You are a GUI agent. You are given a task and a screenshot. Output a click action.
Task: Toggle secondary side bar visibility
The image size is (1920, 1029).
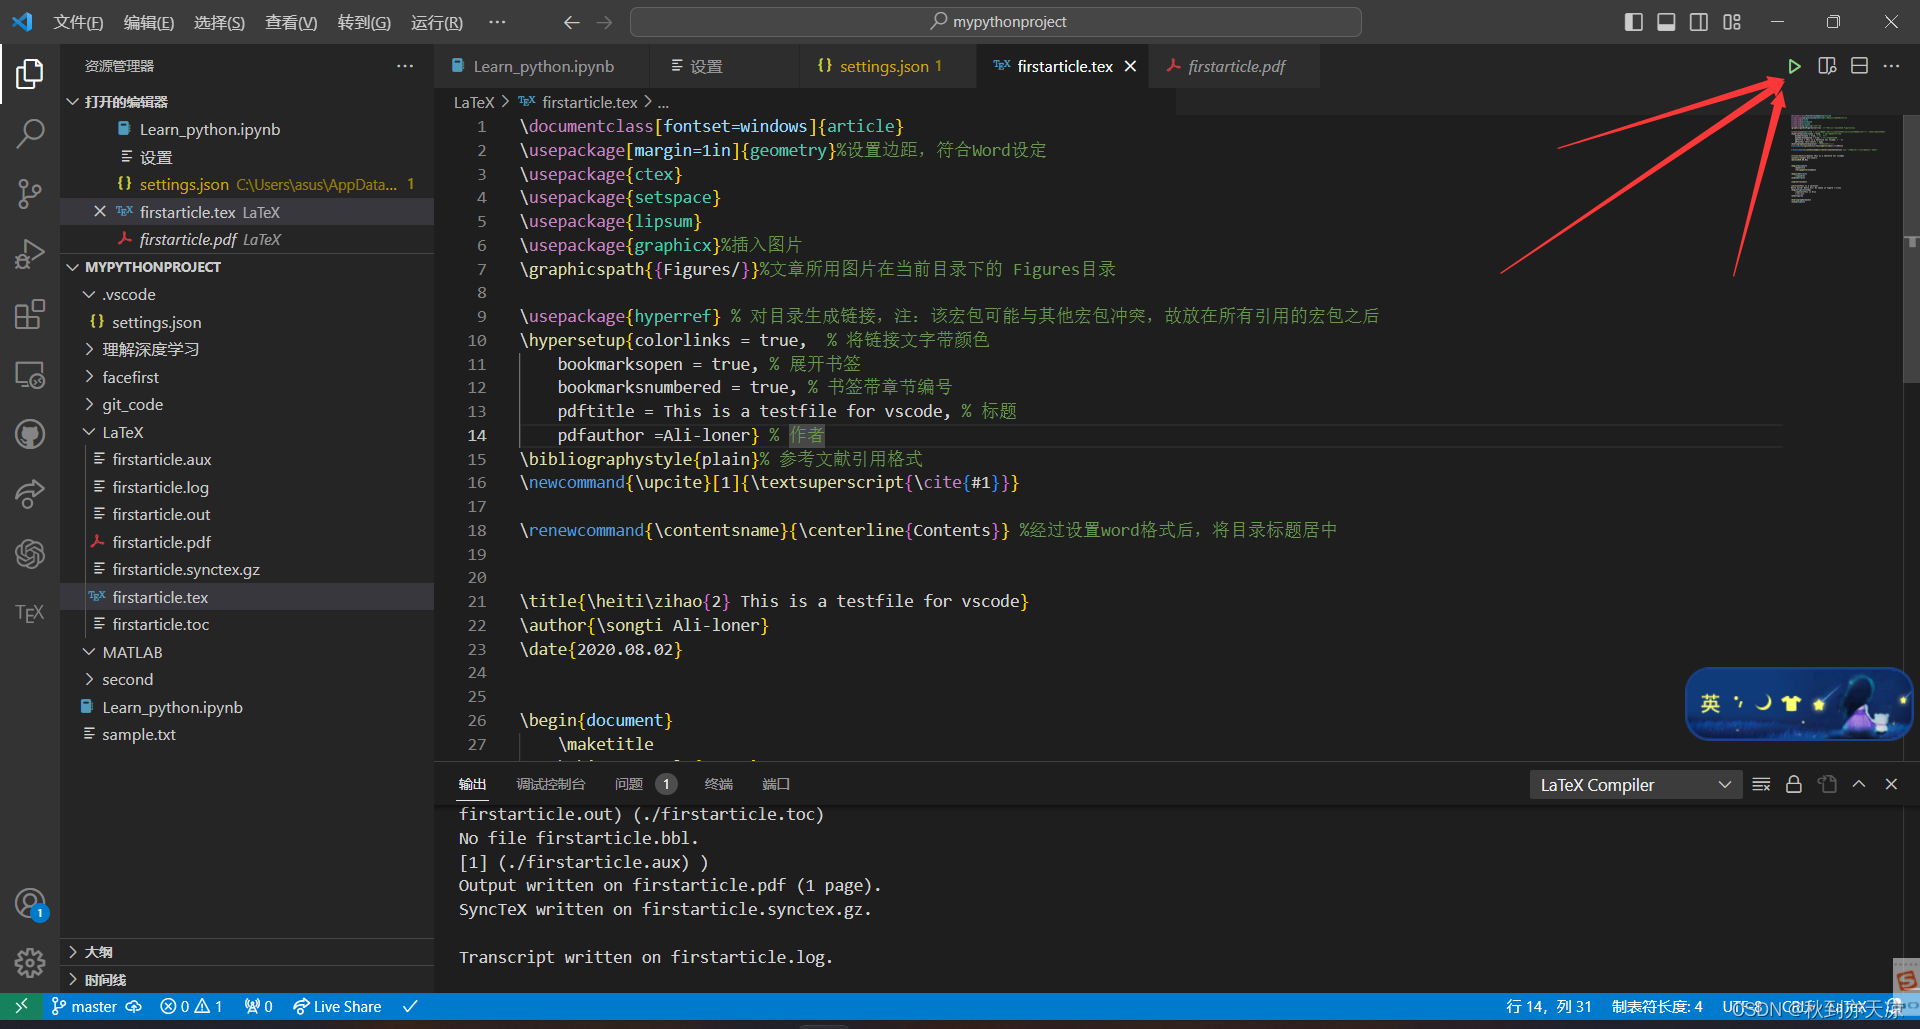[x=1699, y=22]
